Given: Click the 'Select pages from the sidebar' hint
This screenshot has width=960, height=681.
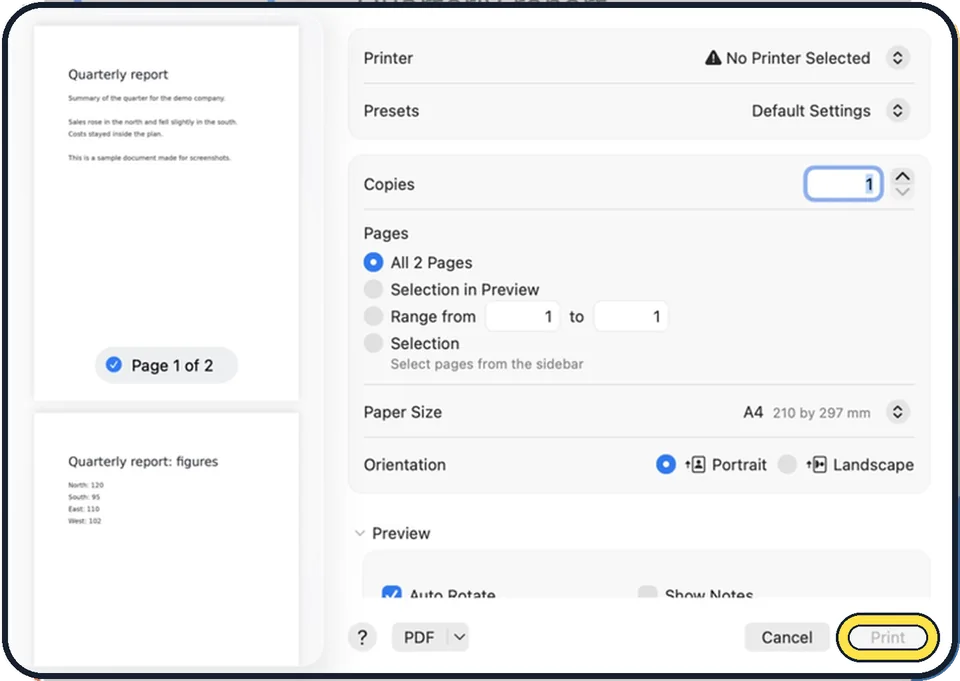Looking at the screenshot, I should (487, 364).
